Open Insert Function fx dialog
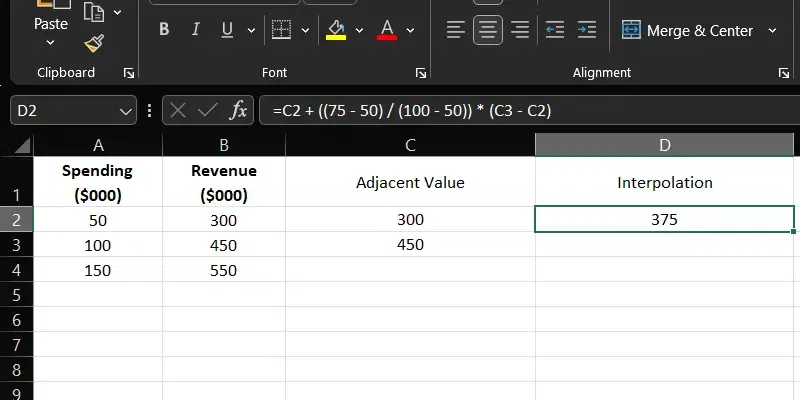Image resolution: width=800 pixels, height=400 pixels. 238,110
